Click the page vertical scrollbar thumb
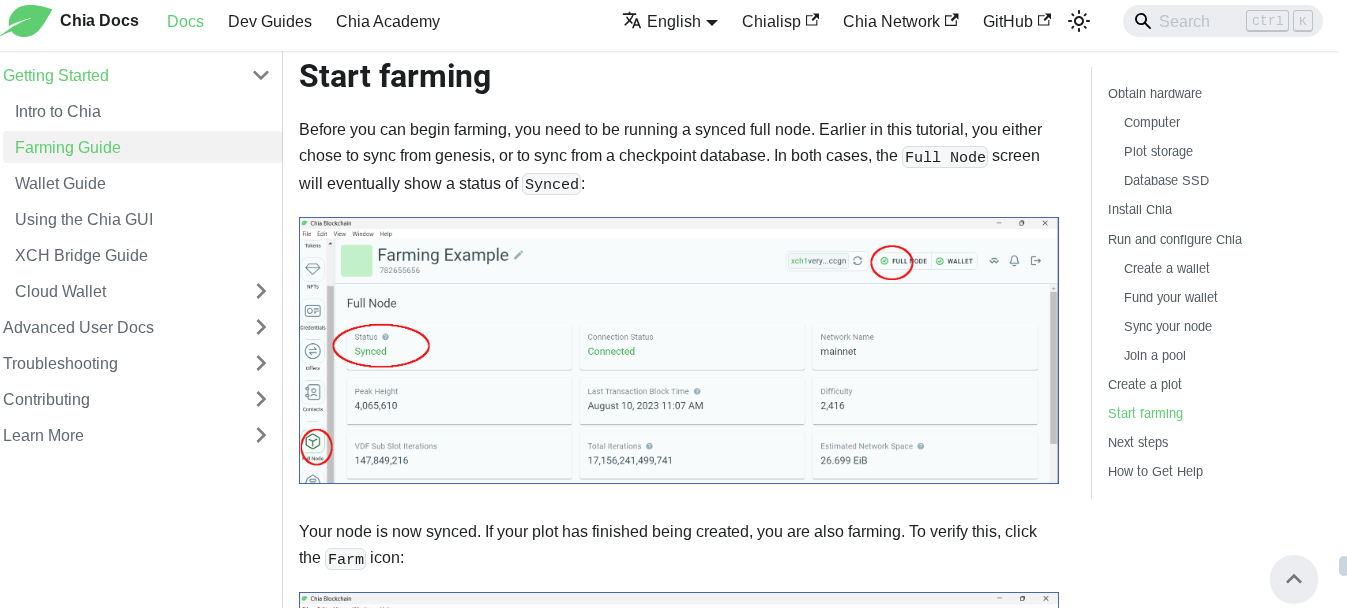This screenshot has height=608, width=1347. pyautogui.click(x=1343, y=566)
